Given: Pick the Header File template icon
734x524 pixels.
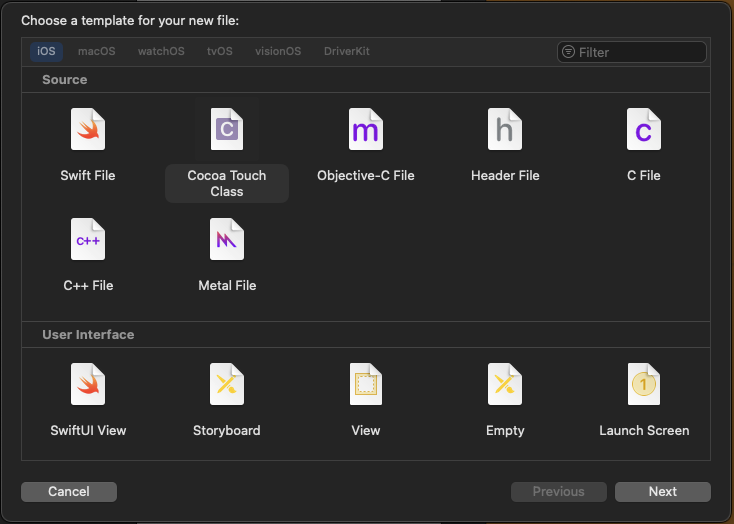Looking at the screenshot, I should coord(505,129).
